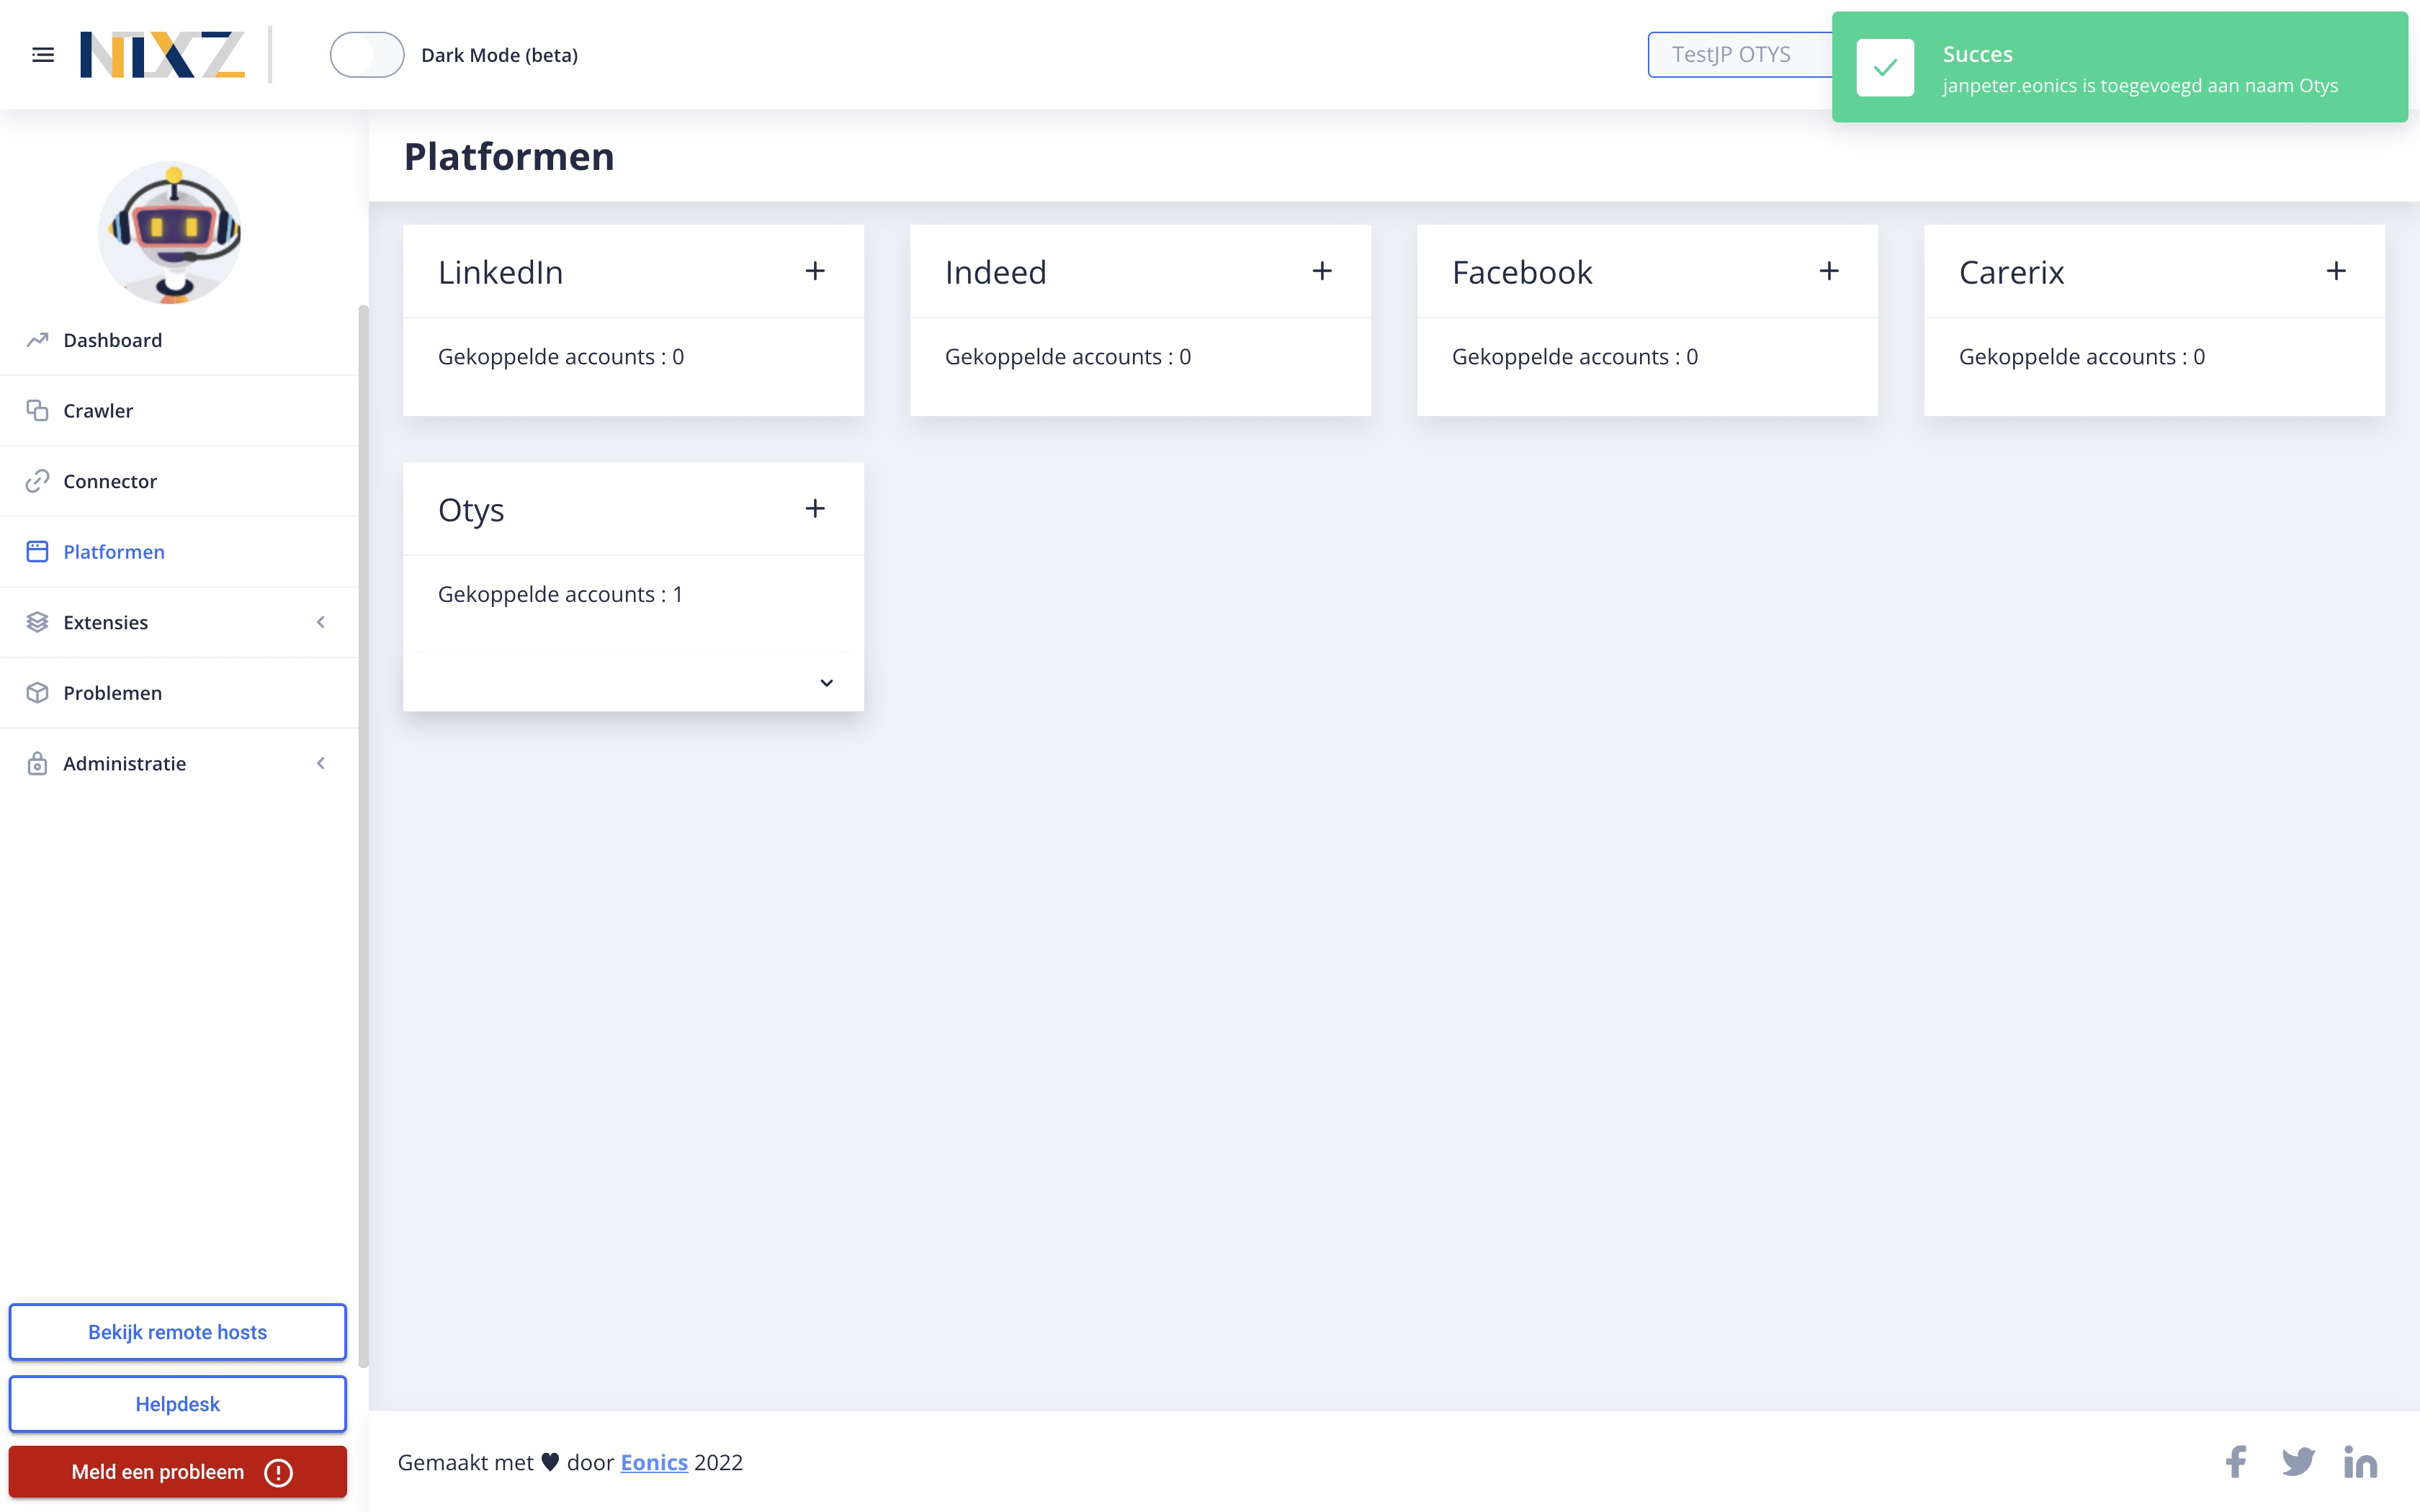This screenshot has height=1512, width=2420.
Task: Toggle Dark Mode (beta) switch
Action: click(367, 55)
